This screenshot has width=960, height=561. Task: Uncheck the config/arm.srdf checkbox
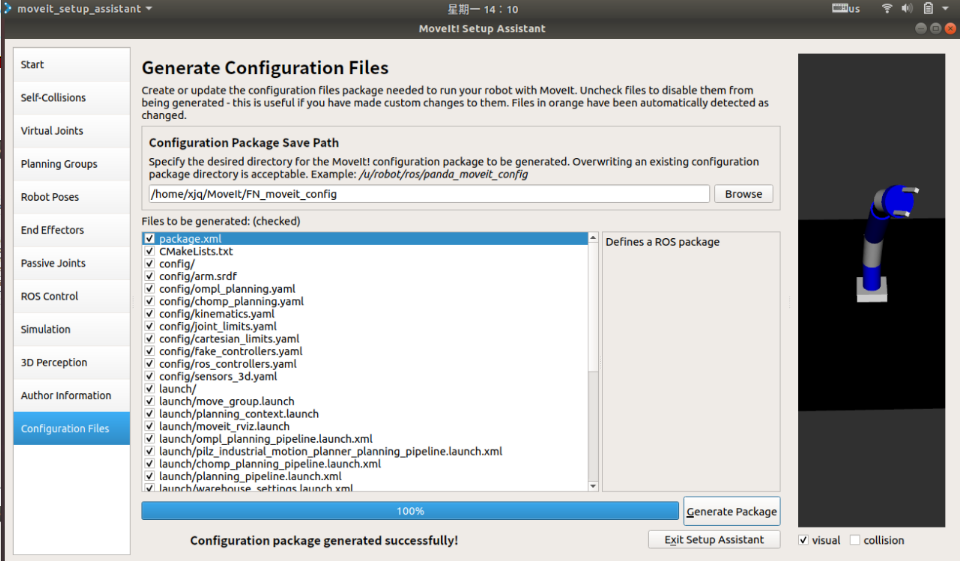pyautogui.click(x=149, y=276)
